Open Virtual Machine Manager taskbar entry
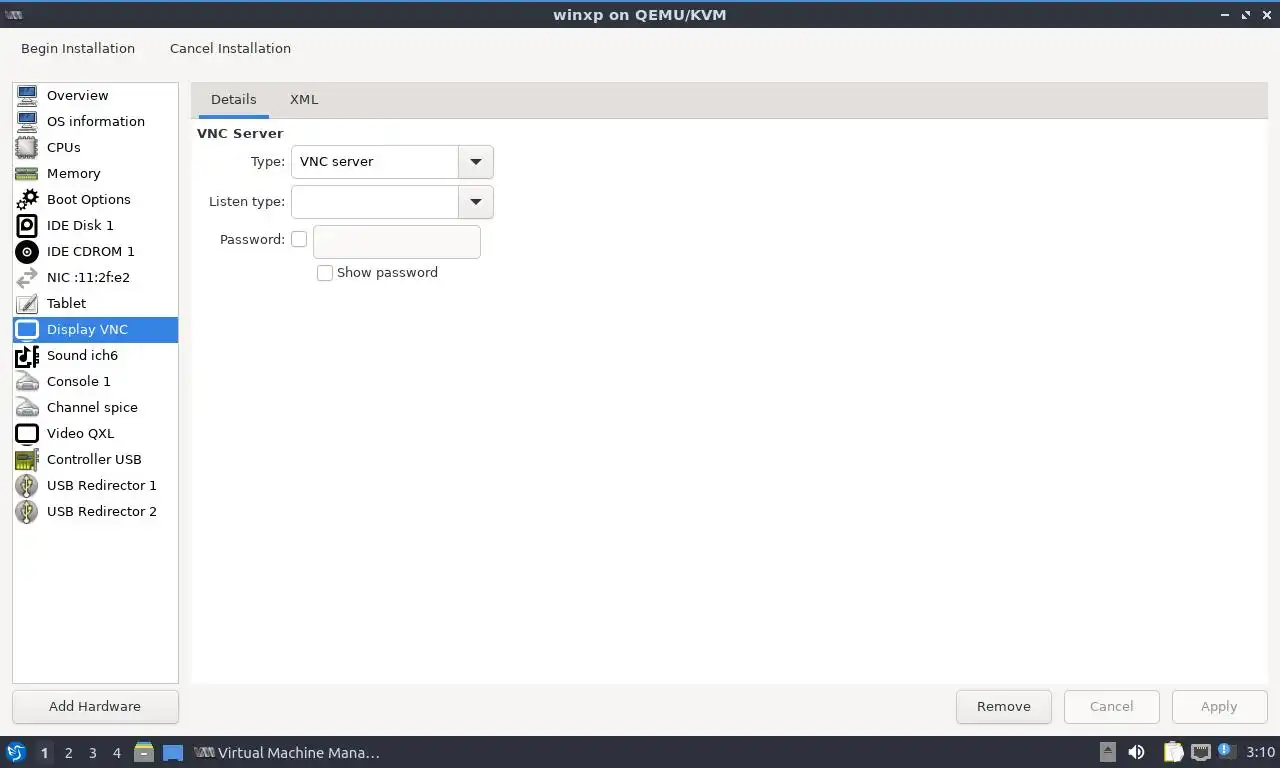This screenshot has height=768, width=1280. point(288,753)
